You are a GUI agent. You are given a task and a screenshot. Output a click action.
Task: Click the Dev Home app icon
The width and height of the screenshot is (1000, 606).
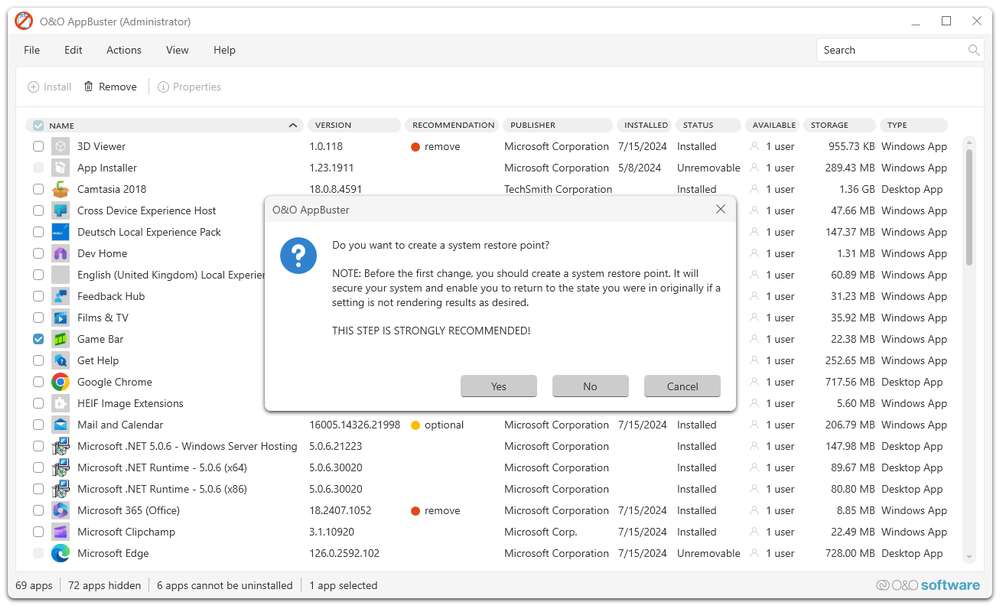click(x=60, y=253)
